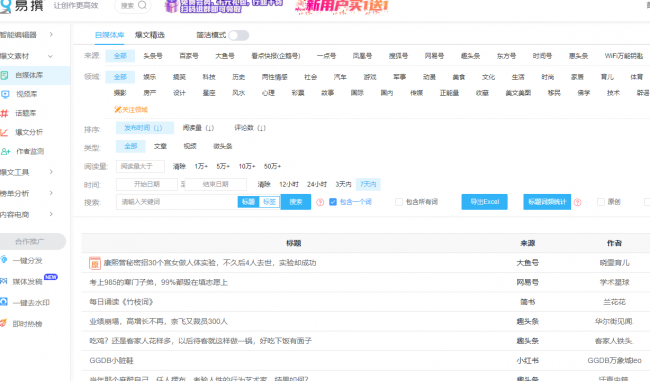Click the 阅读量大于 input field
The image size is (650, 381).
point(141,166)
